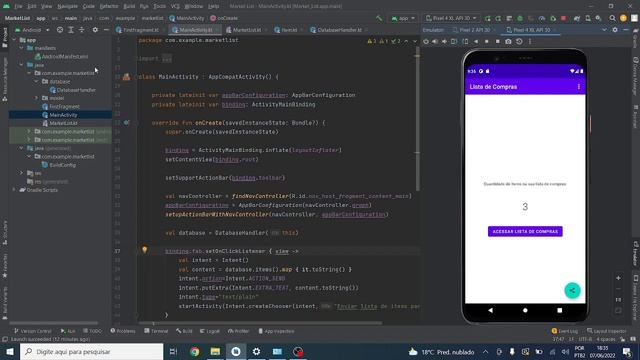Click the Search Everywhere magnifier icon
The width and height of the screenshot is (640, 360).
tap(612, 18)
